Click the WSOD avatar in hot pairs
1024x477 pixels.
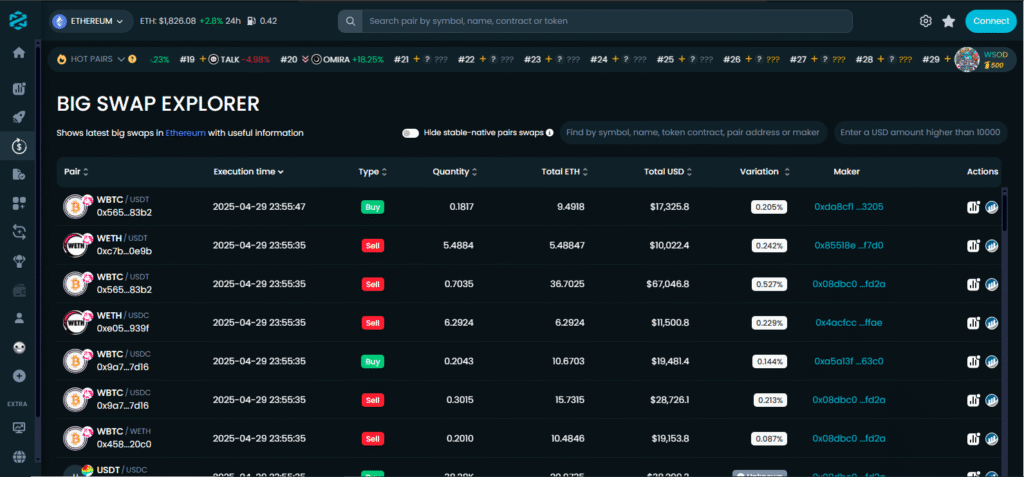(966, 59)
